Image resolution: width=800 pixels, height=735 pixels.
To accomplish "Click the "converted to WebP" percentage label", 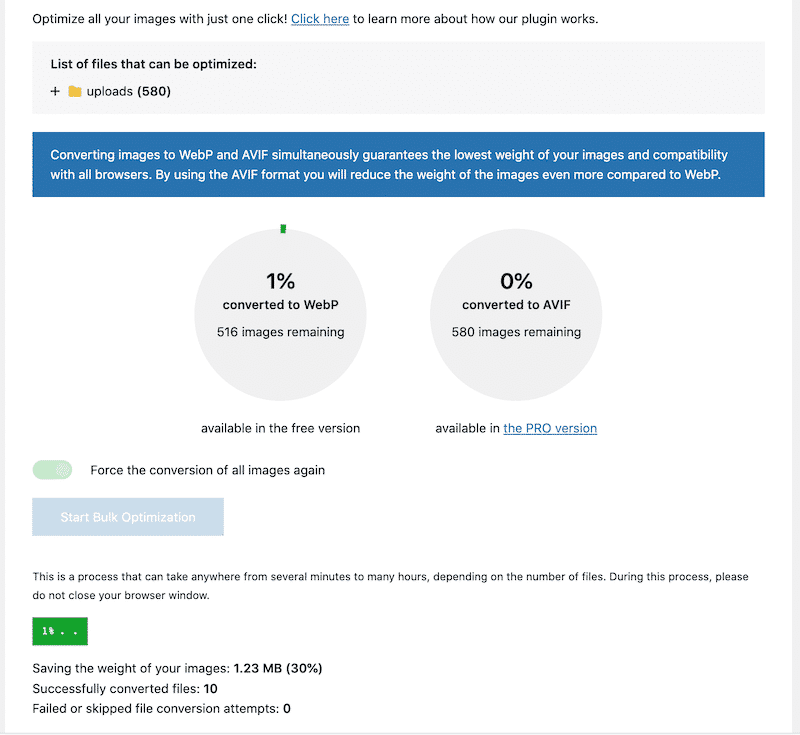I will [x=281, y=281].
